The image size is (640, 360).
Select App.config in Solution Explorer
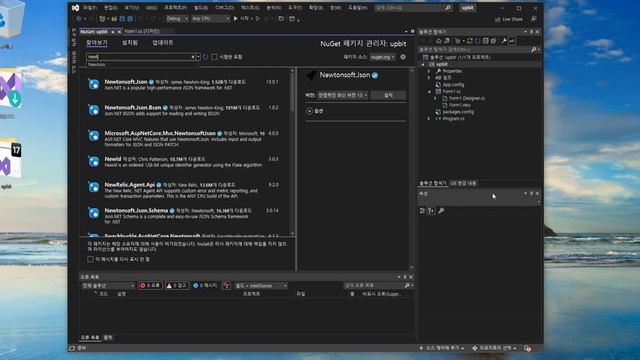(x=453, y=84)
